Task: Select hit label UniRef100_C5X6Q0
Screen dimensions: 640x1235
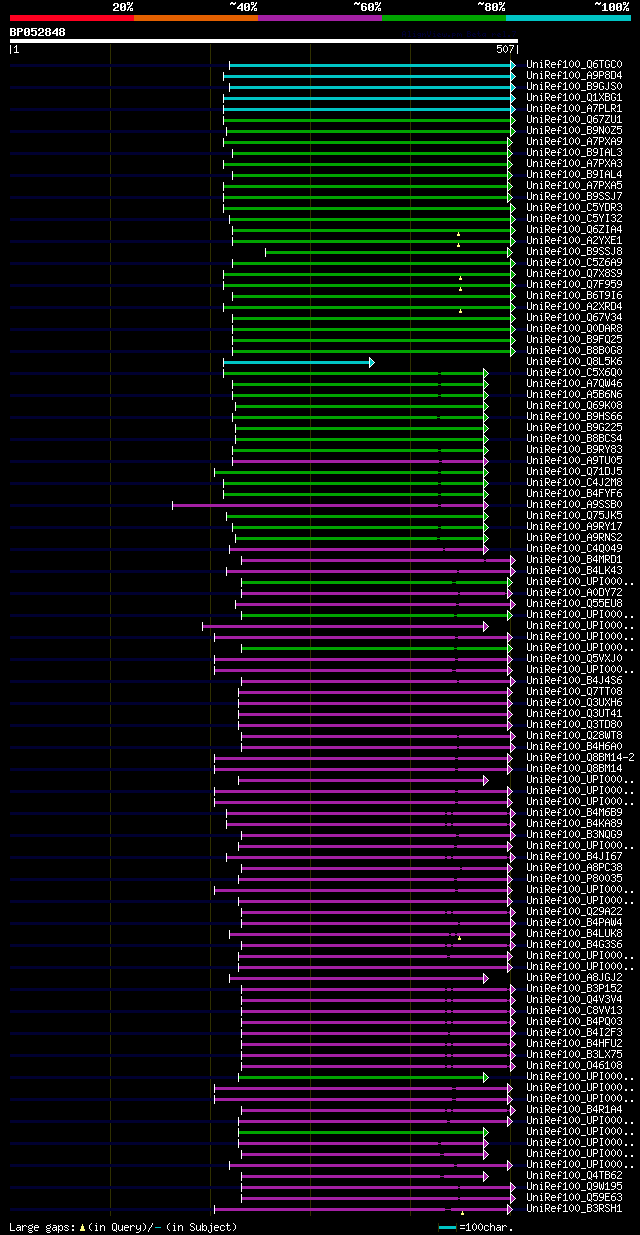Action: click(574, 372)
